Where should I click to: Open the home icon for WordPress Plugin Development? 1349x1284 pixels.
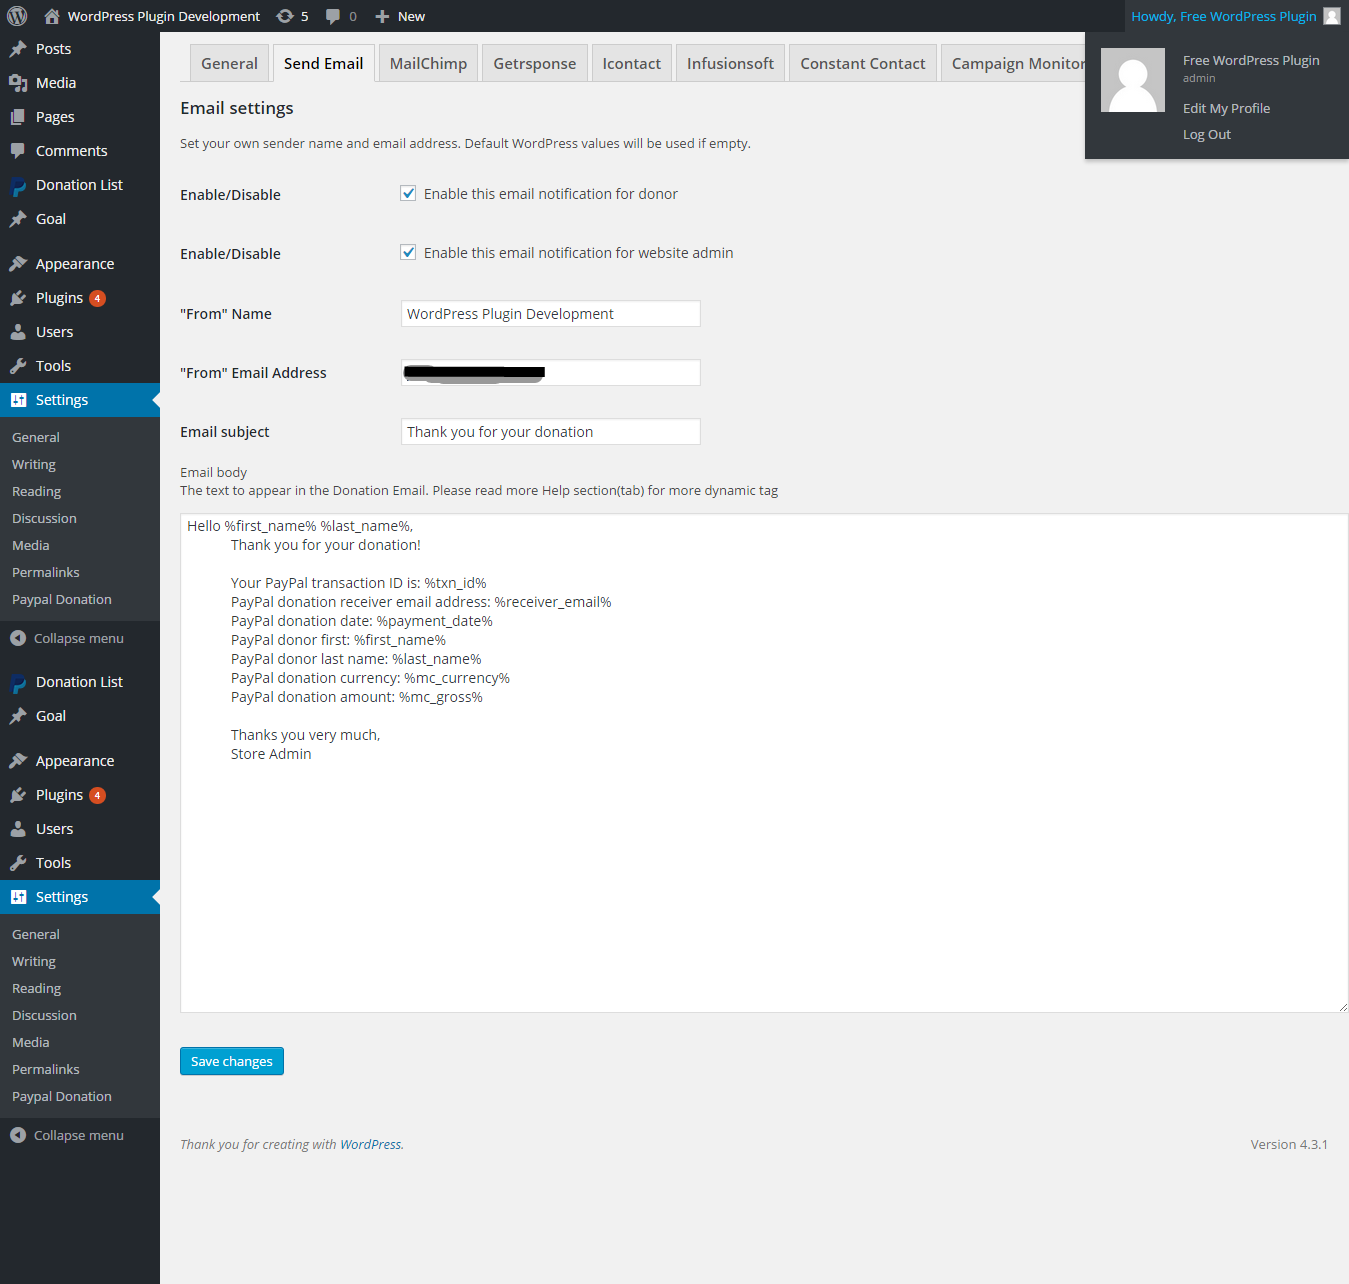[x=52, y=16]
